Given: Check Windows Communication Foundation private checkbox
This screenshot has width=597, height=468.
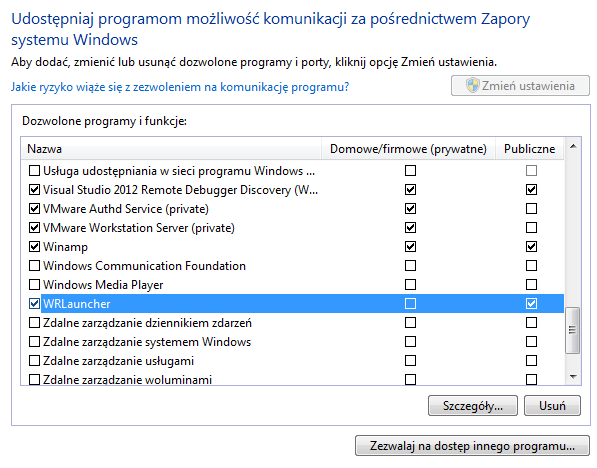Looking at the screenshot, I should 410,265.
